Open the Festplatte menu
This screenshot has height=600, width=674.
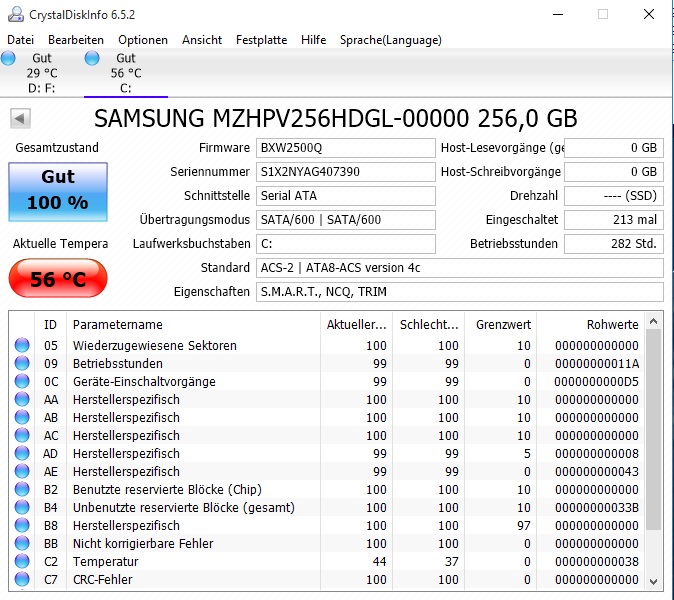(261, 40)
